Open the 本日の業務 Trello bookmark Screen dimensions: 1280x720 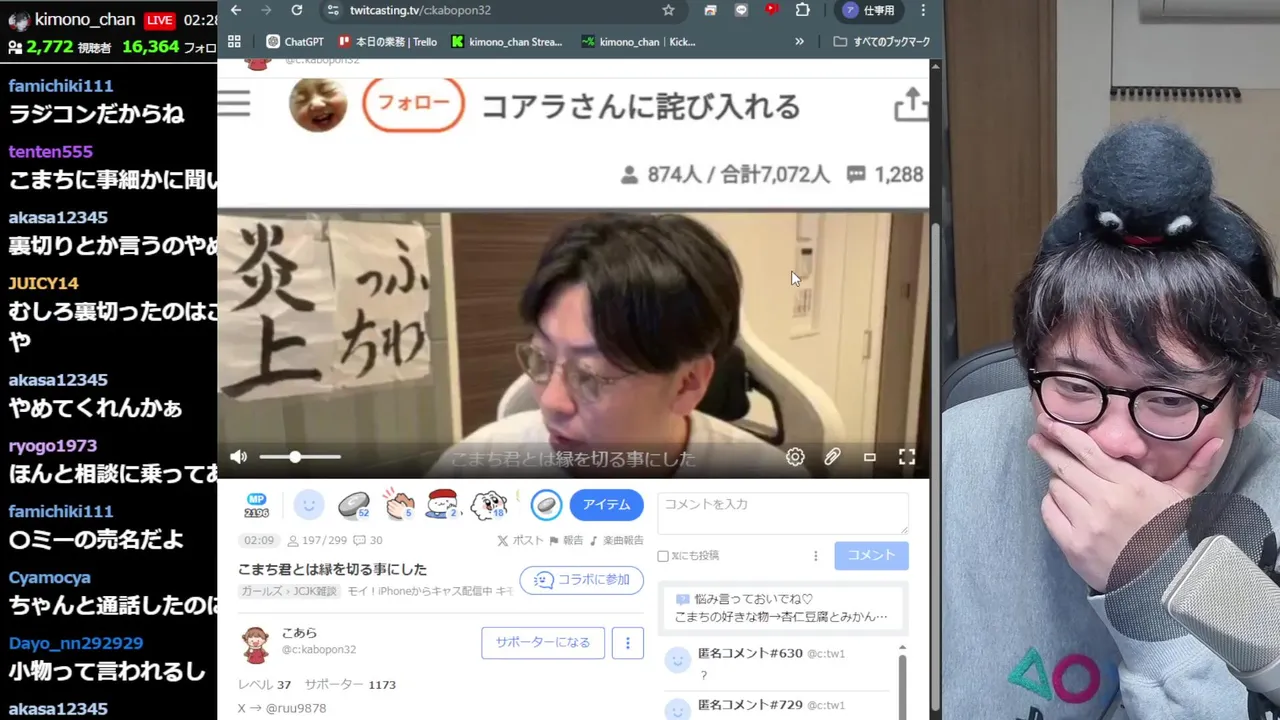(x=388, y=42)
